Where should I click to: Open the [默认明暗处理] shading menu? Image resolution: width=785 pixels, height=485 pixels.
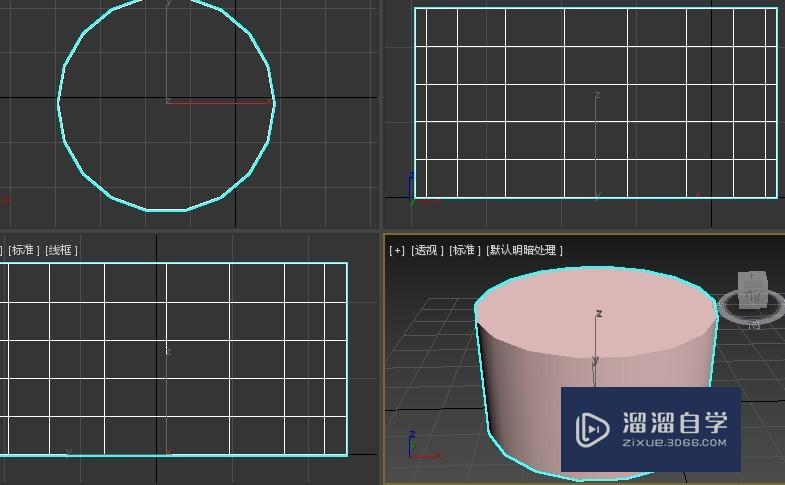click(x=524, y=250)
